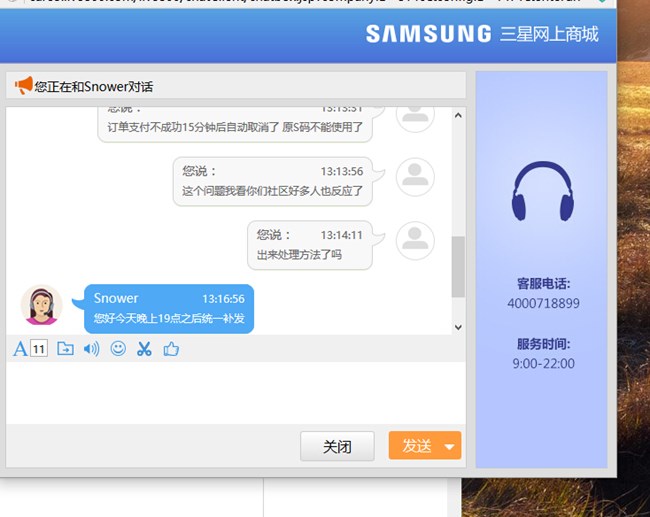Click the user avatar beside 13:14:11 message

point(415,239)
